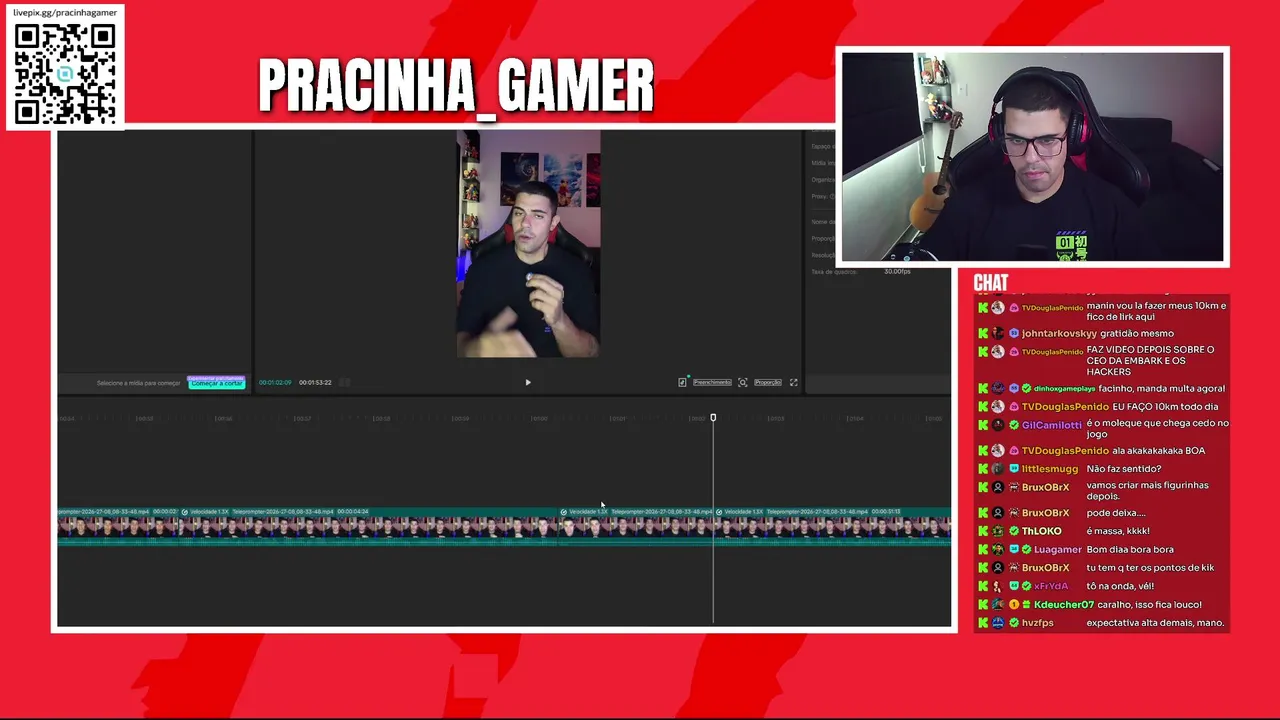The height and width of the screenshot is (720, 1280).
Task: Click username 'johntarkovskyy' in chat
Action: point(1059,333)
